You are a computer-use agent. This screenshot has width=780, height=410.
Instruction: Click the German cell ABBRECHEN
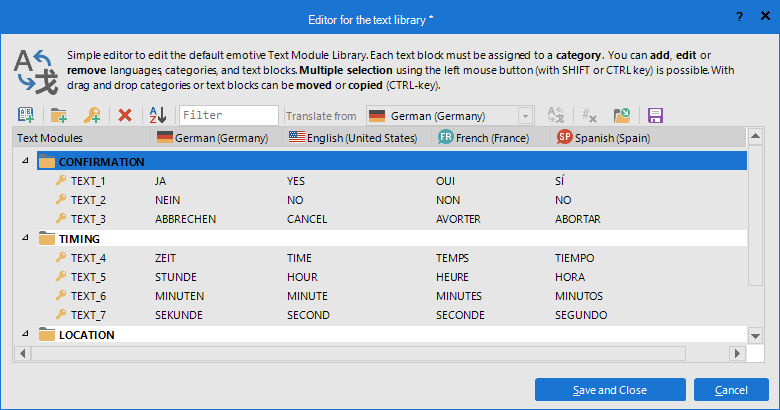click(186, 219)
